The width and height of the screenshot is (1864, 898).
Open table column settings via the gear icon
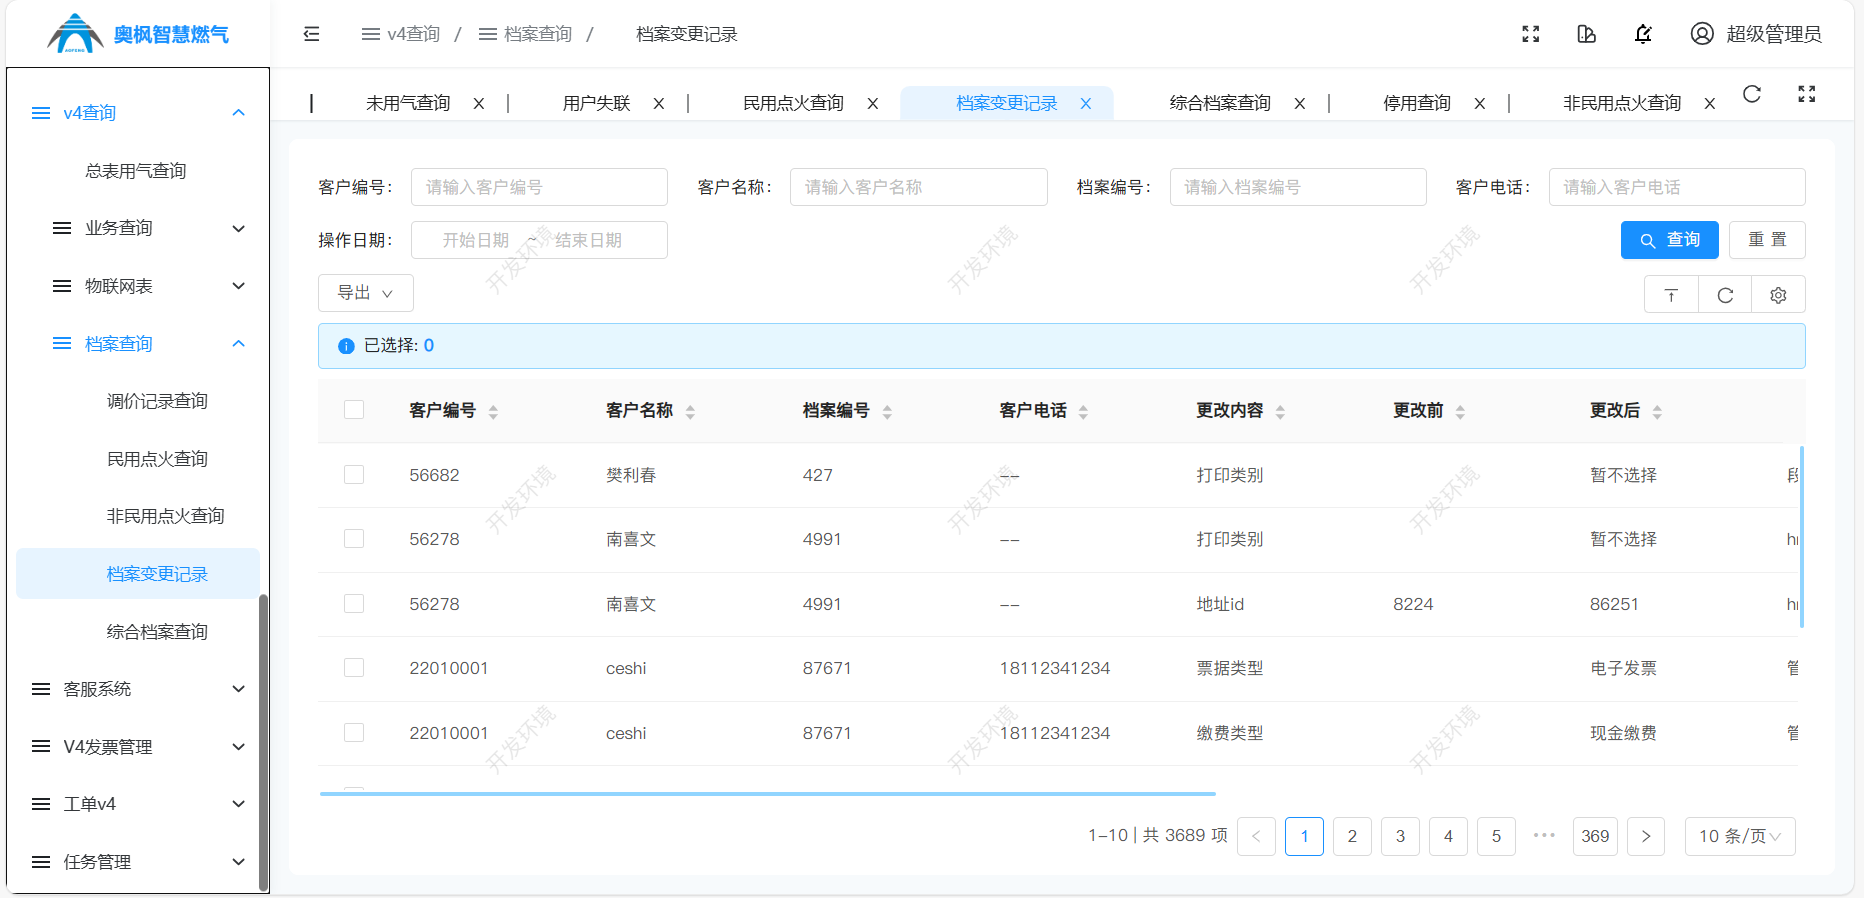(1778, 295)
